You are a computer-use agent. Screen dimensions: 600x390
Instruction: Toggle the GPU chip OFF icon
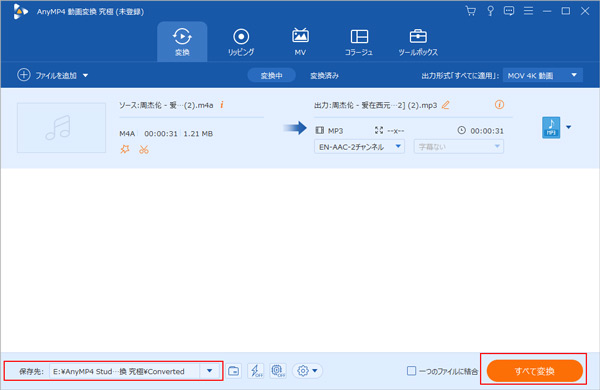[278, 371]
